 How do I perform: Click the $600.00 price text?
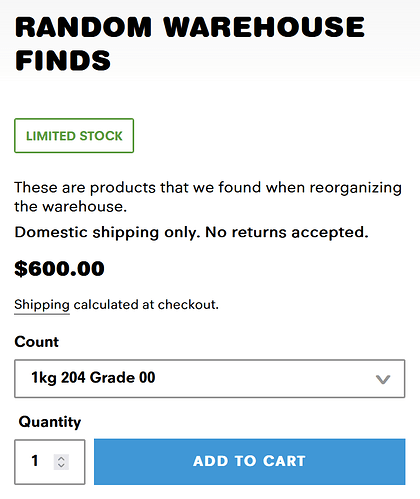(59, 269)
